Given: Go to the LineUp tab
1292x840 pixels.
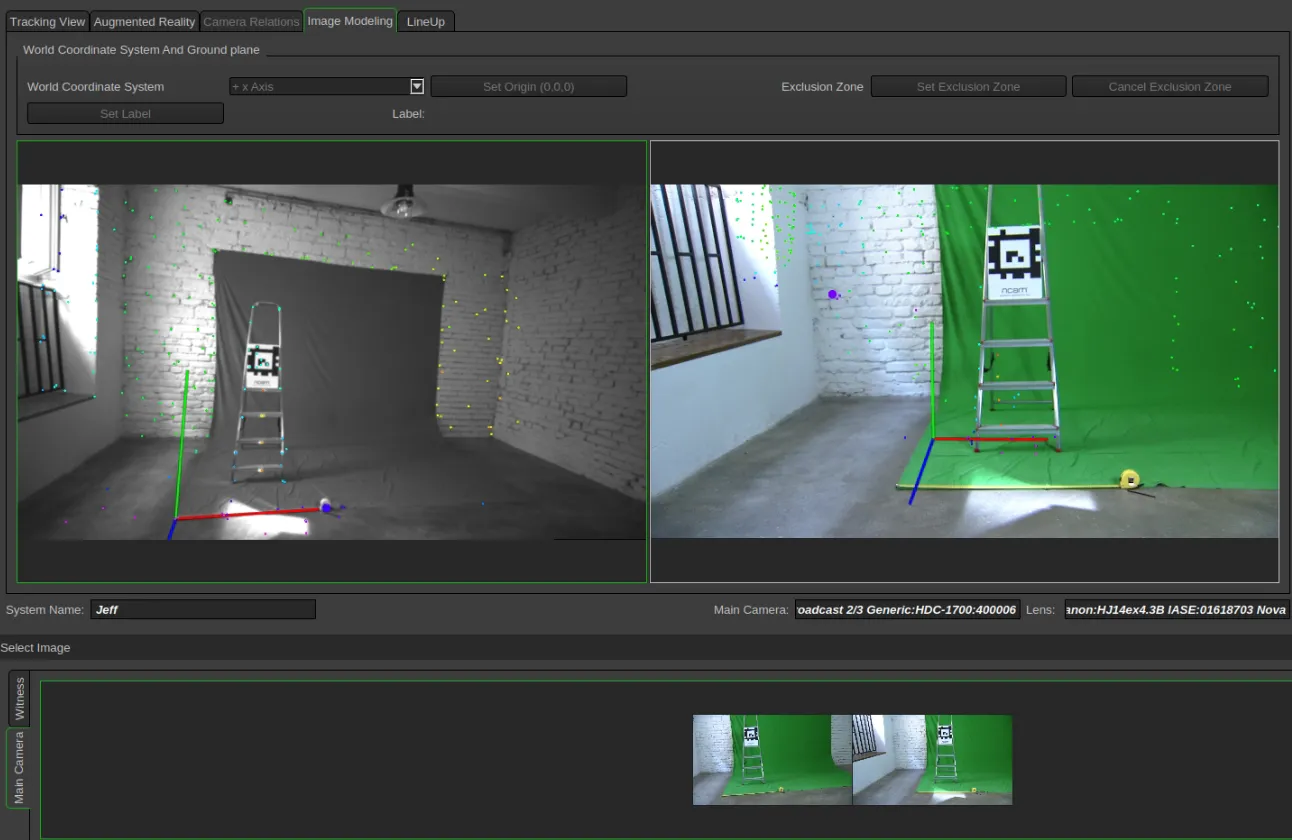Looking at the screenshot, I should (x=426, y=21).
